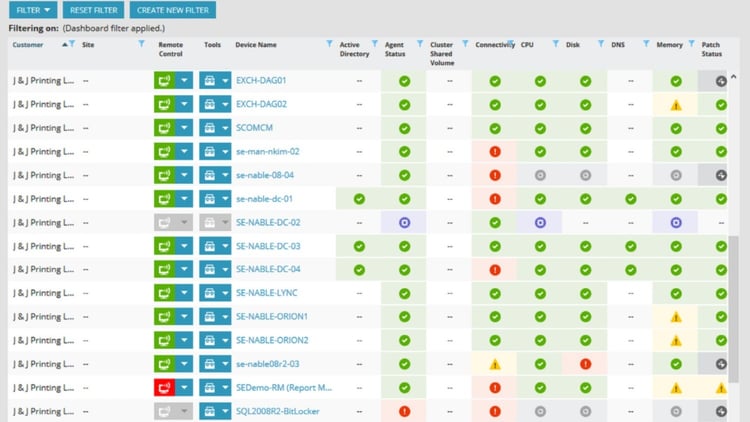Click filter icon on Agent Status column
750x422 pixels.
coord(419,44)
